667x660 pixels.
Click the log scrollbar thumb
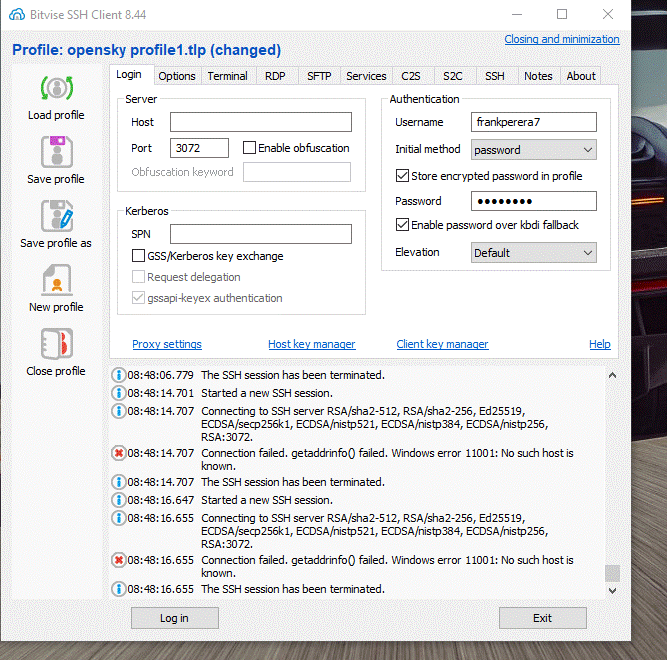click(x=612, y=573)
